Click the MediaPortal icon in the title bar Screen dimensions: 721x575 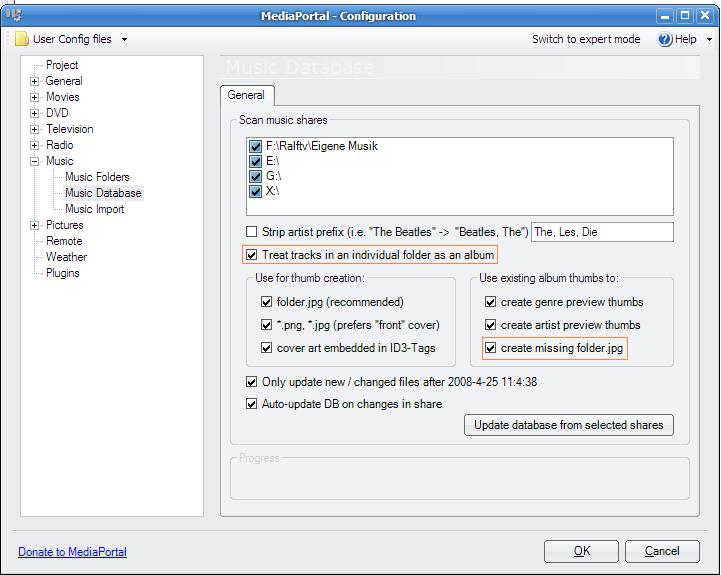[13, 16]
